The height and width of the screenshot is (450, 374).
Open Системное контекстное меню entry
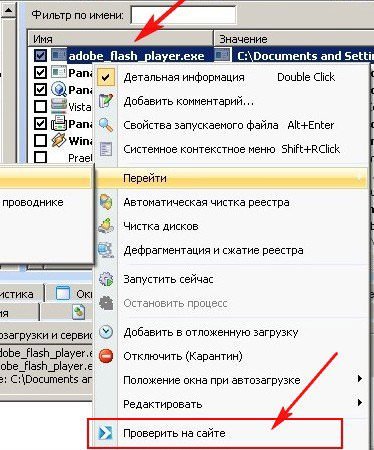point(232,149)
